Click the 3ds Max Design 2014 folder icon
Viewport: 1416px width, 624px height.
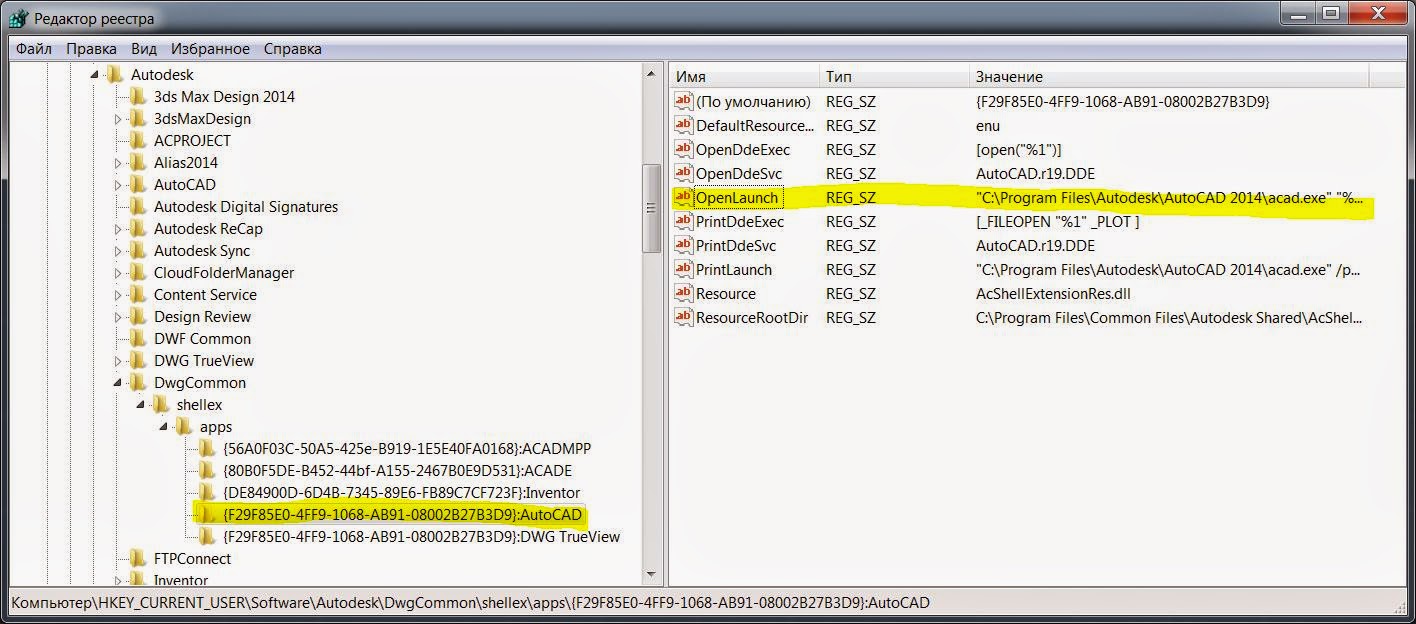138,97
